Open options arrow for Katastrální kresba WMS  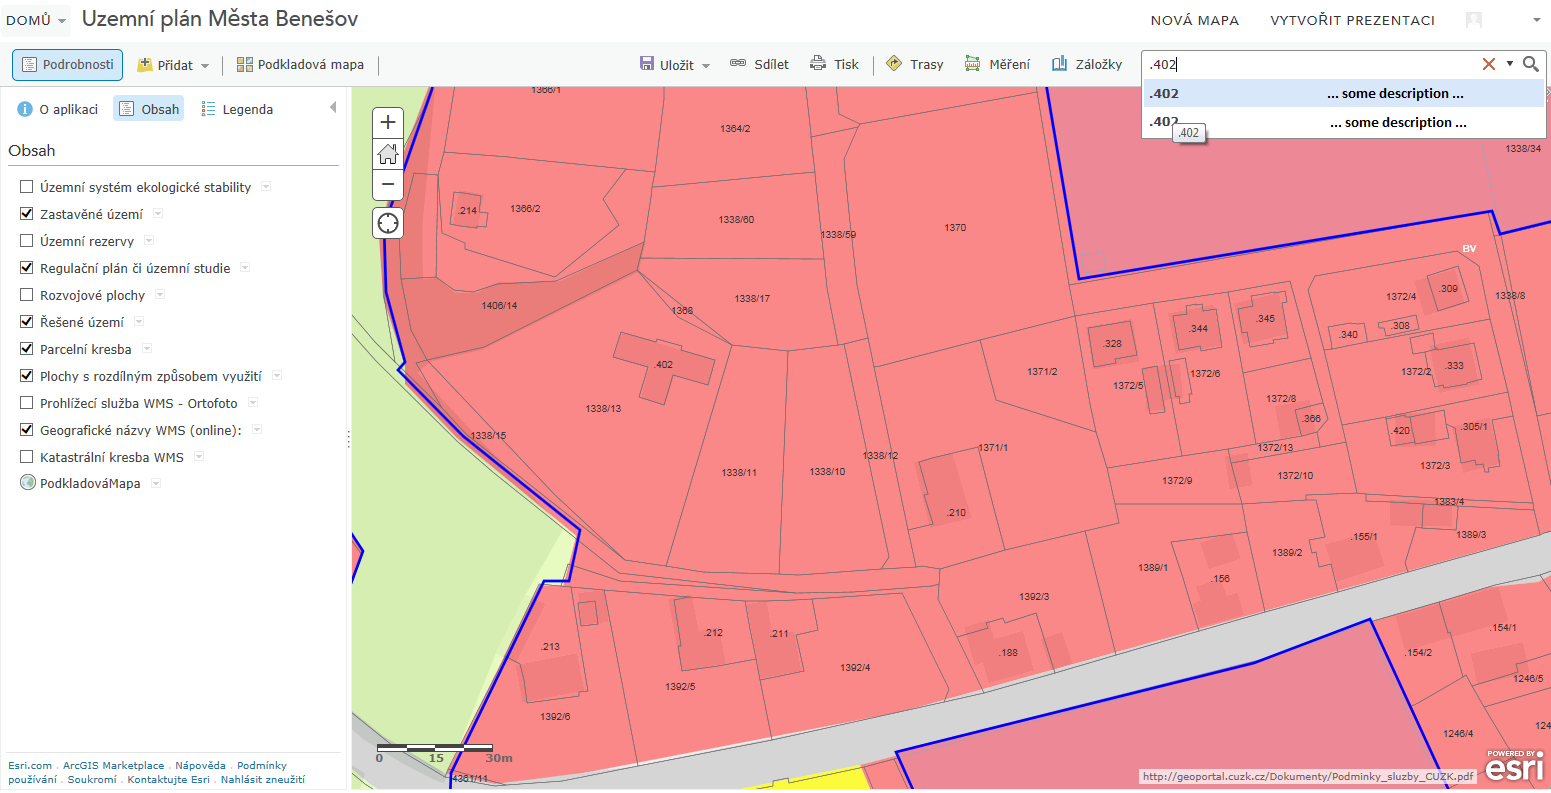pos(199,457)
